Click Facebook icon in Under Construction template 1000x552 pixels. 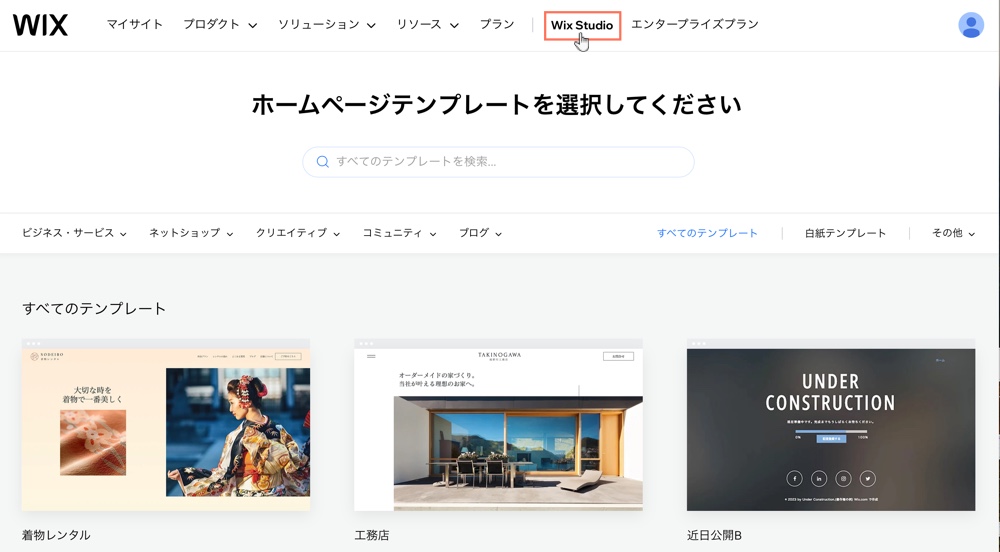click(794, 479)
